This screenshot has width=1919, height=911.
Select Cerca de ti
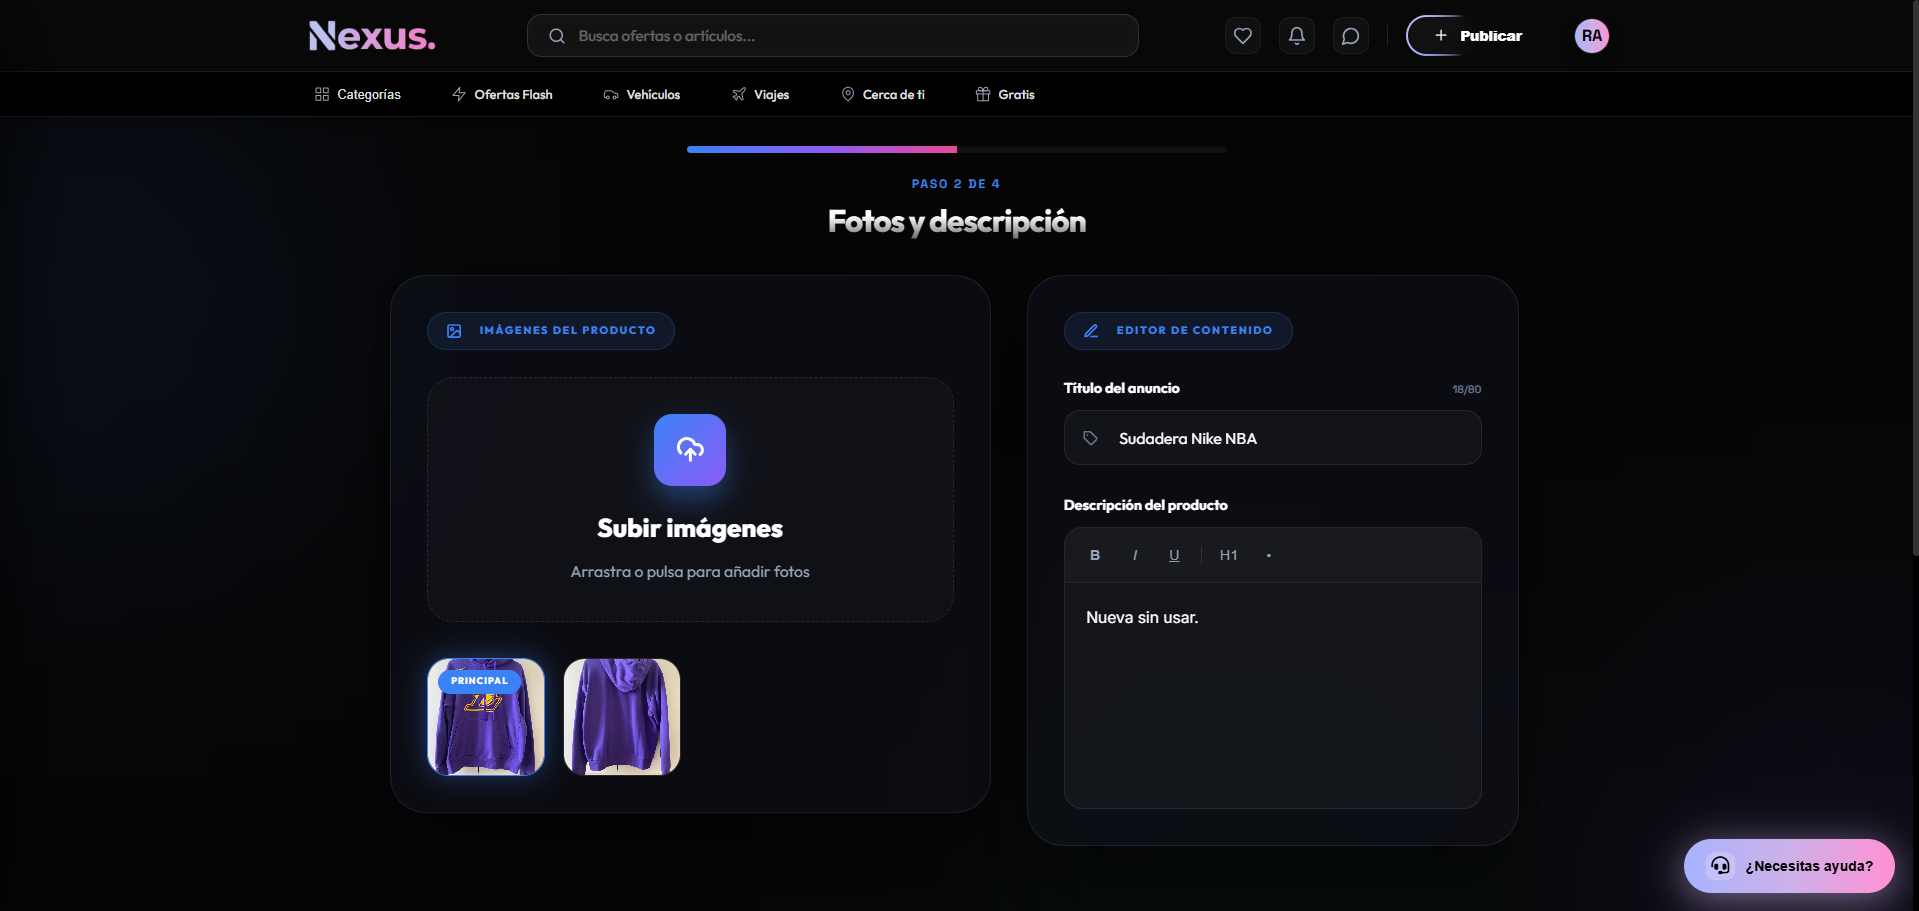[883, 94]
